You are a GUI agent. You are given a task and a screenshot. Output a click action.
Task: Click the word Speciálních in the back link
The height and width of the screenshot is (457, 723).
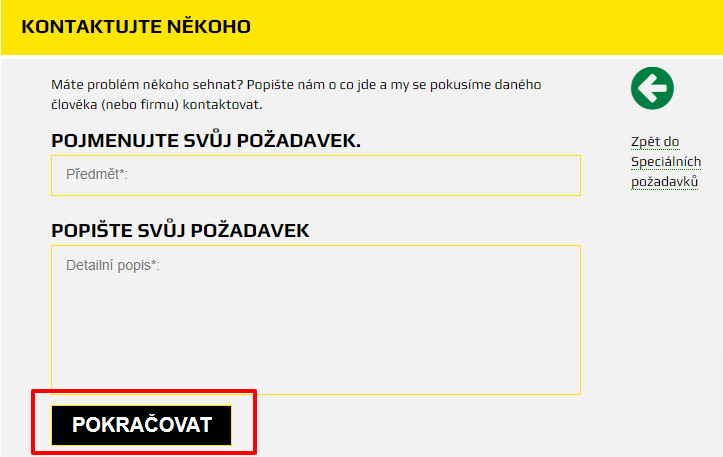click(666, 162)
